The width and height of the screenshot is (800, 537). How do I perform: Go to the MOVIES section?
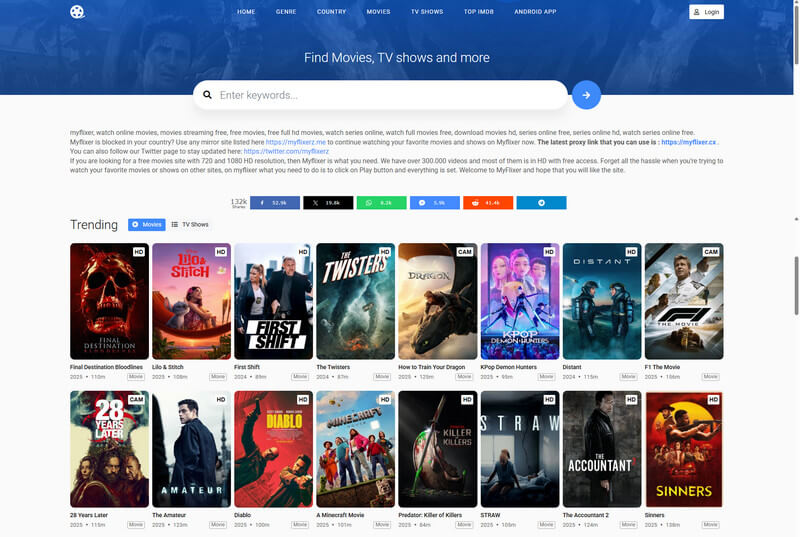click(378, 12)
